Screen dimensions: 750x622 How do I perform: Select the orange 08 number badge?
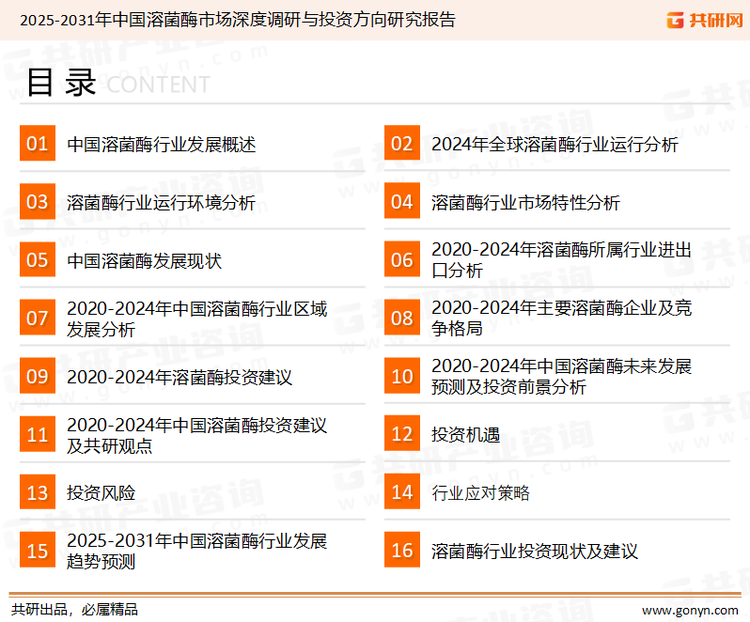402,318
